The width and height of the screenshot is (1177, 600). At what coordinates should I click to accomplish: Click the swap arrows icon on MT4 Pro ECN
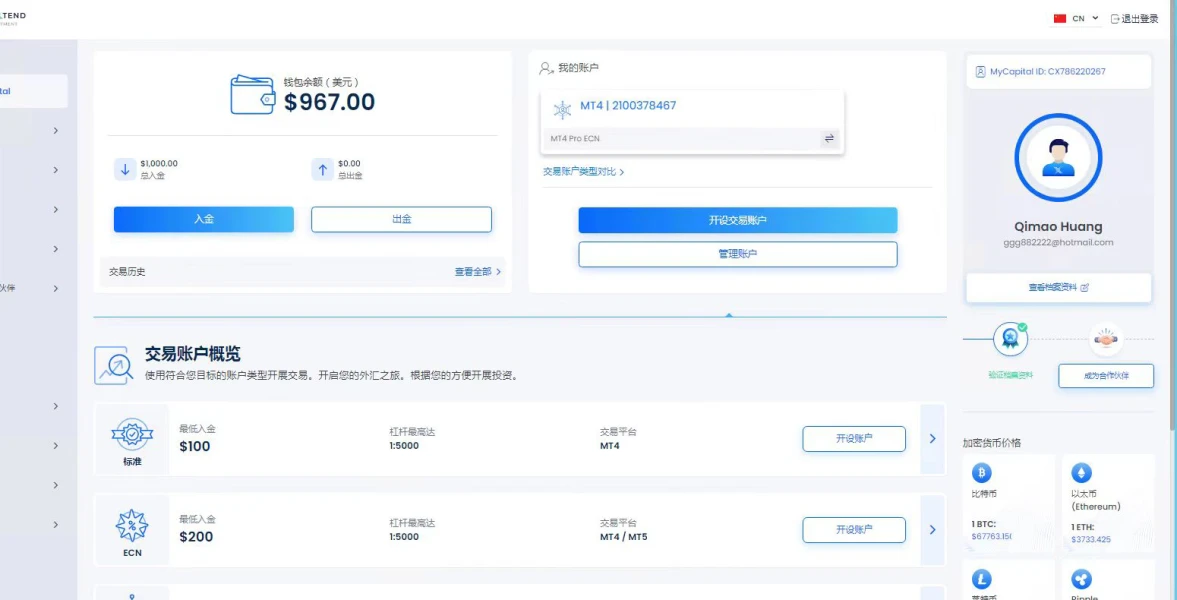(829, 138)
